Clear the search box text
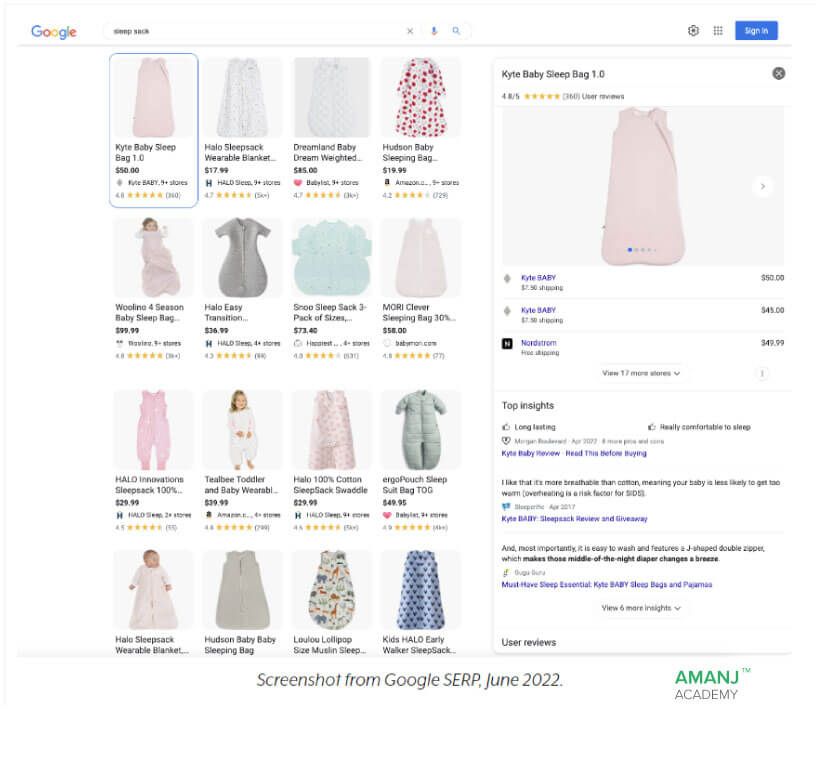The height and width of the screenshot is (762, 823). [410, 31]
